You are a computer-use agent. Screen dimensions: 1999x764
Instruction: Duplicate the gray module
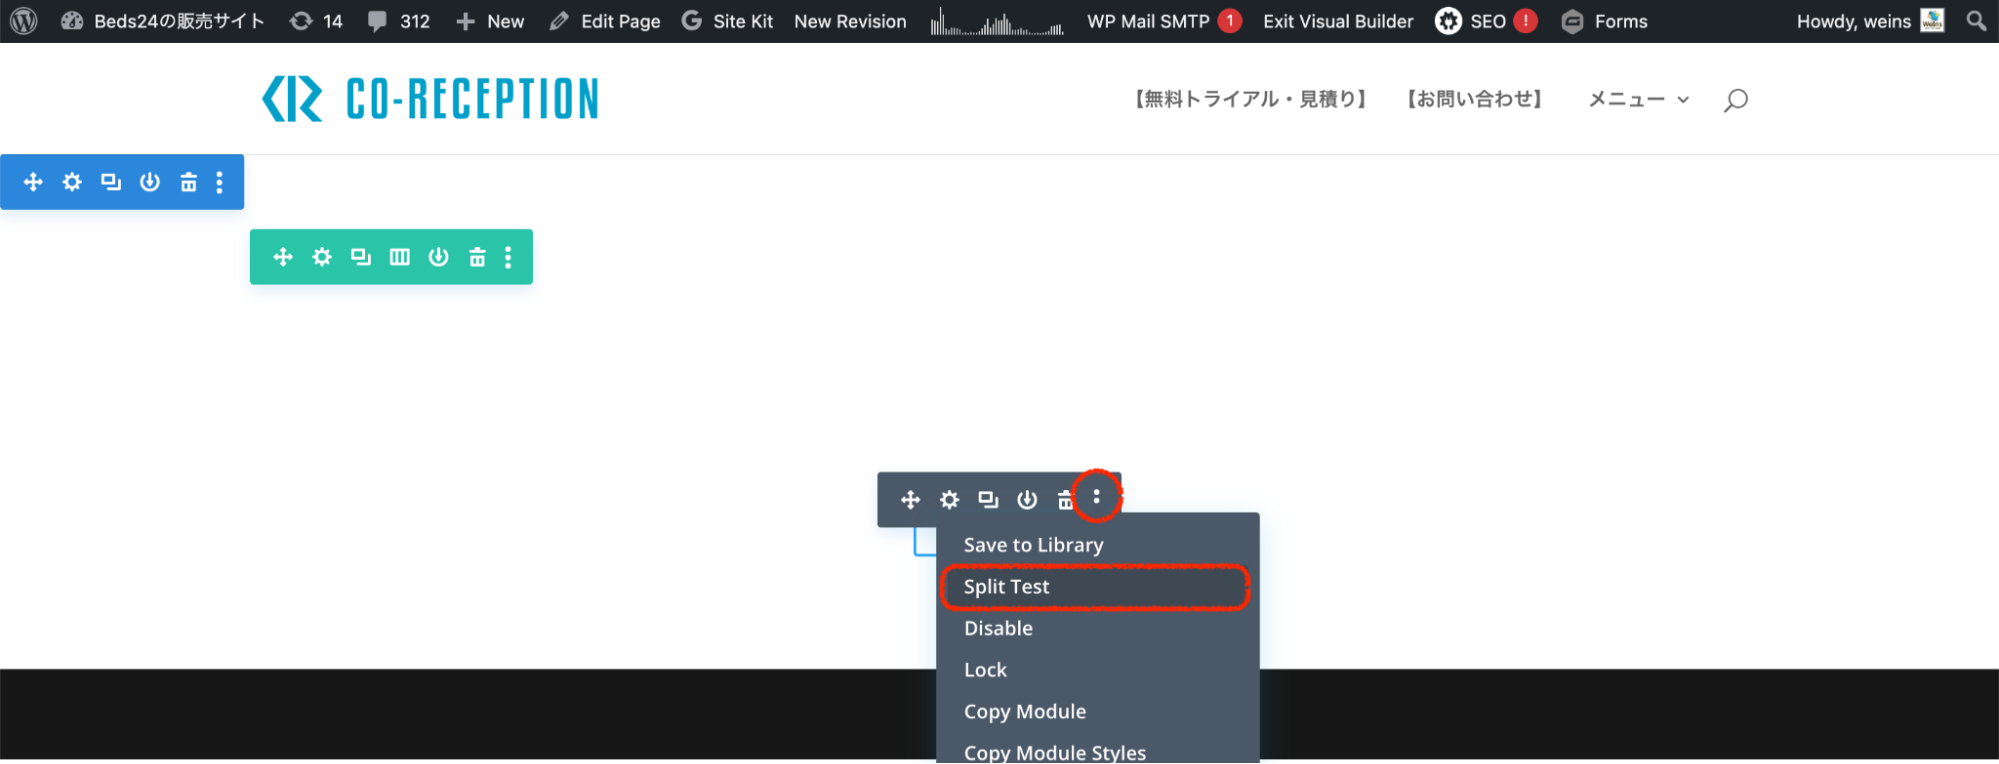click(988, 499)
